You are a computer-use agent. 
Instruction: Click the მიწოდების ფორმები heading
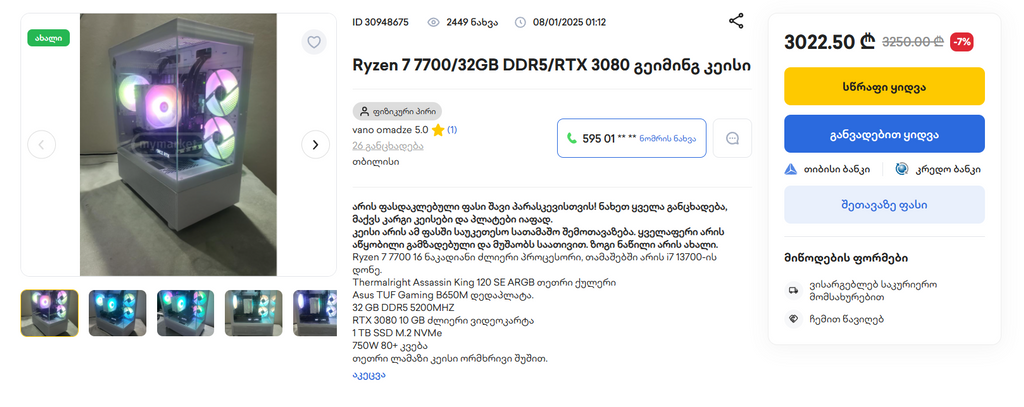coord(846,258)
